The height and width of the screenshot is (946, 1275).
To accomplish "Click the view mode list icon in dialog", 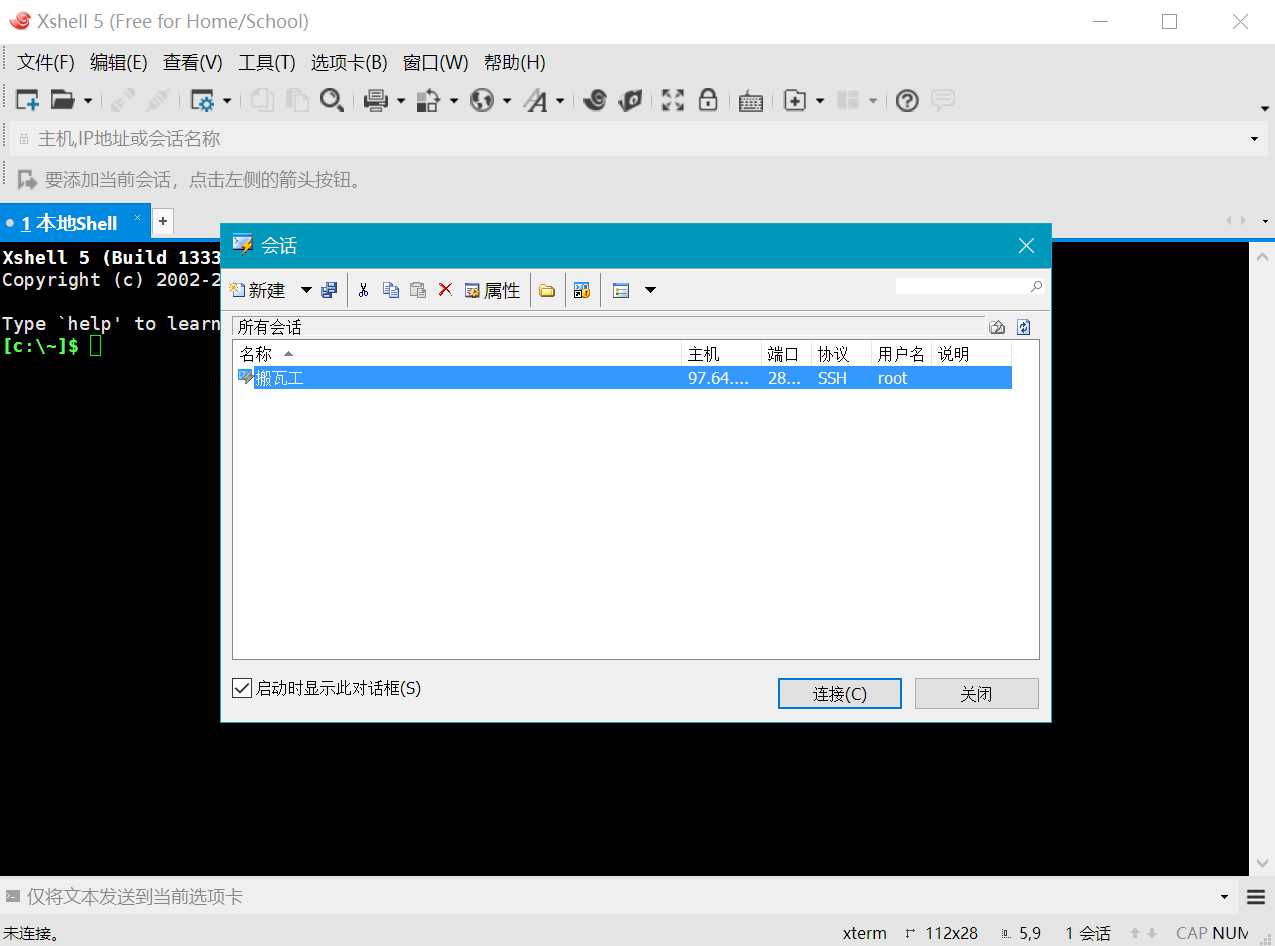I will [x=621, y=291].
